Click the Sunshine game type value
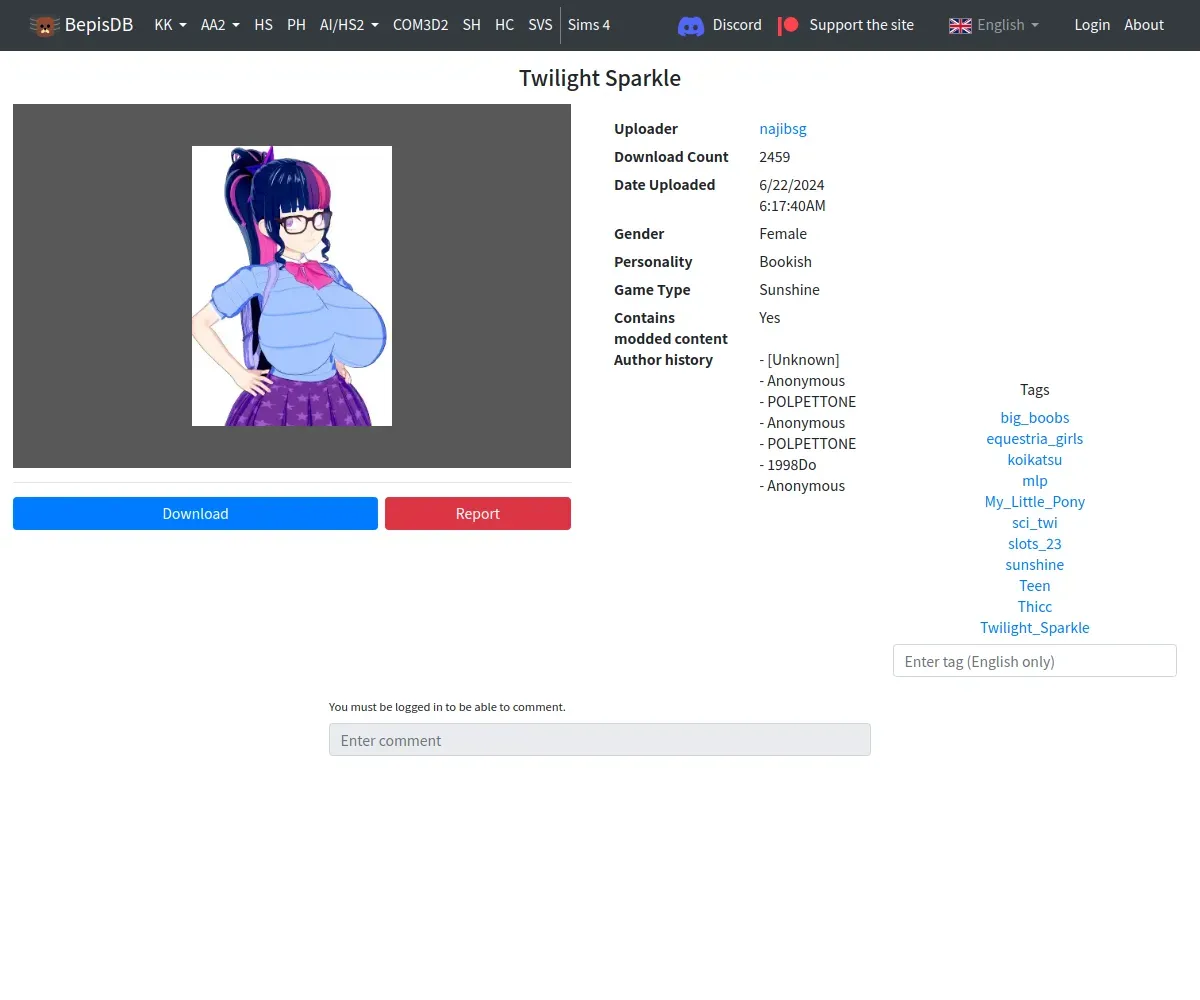1200x1000 pixels. pos(790,290)
